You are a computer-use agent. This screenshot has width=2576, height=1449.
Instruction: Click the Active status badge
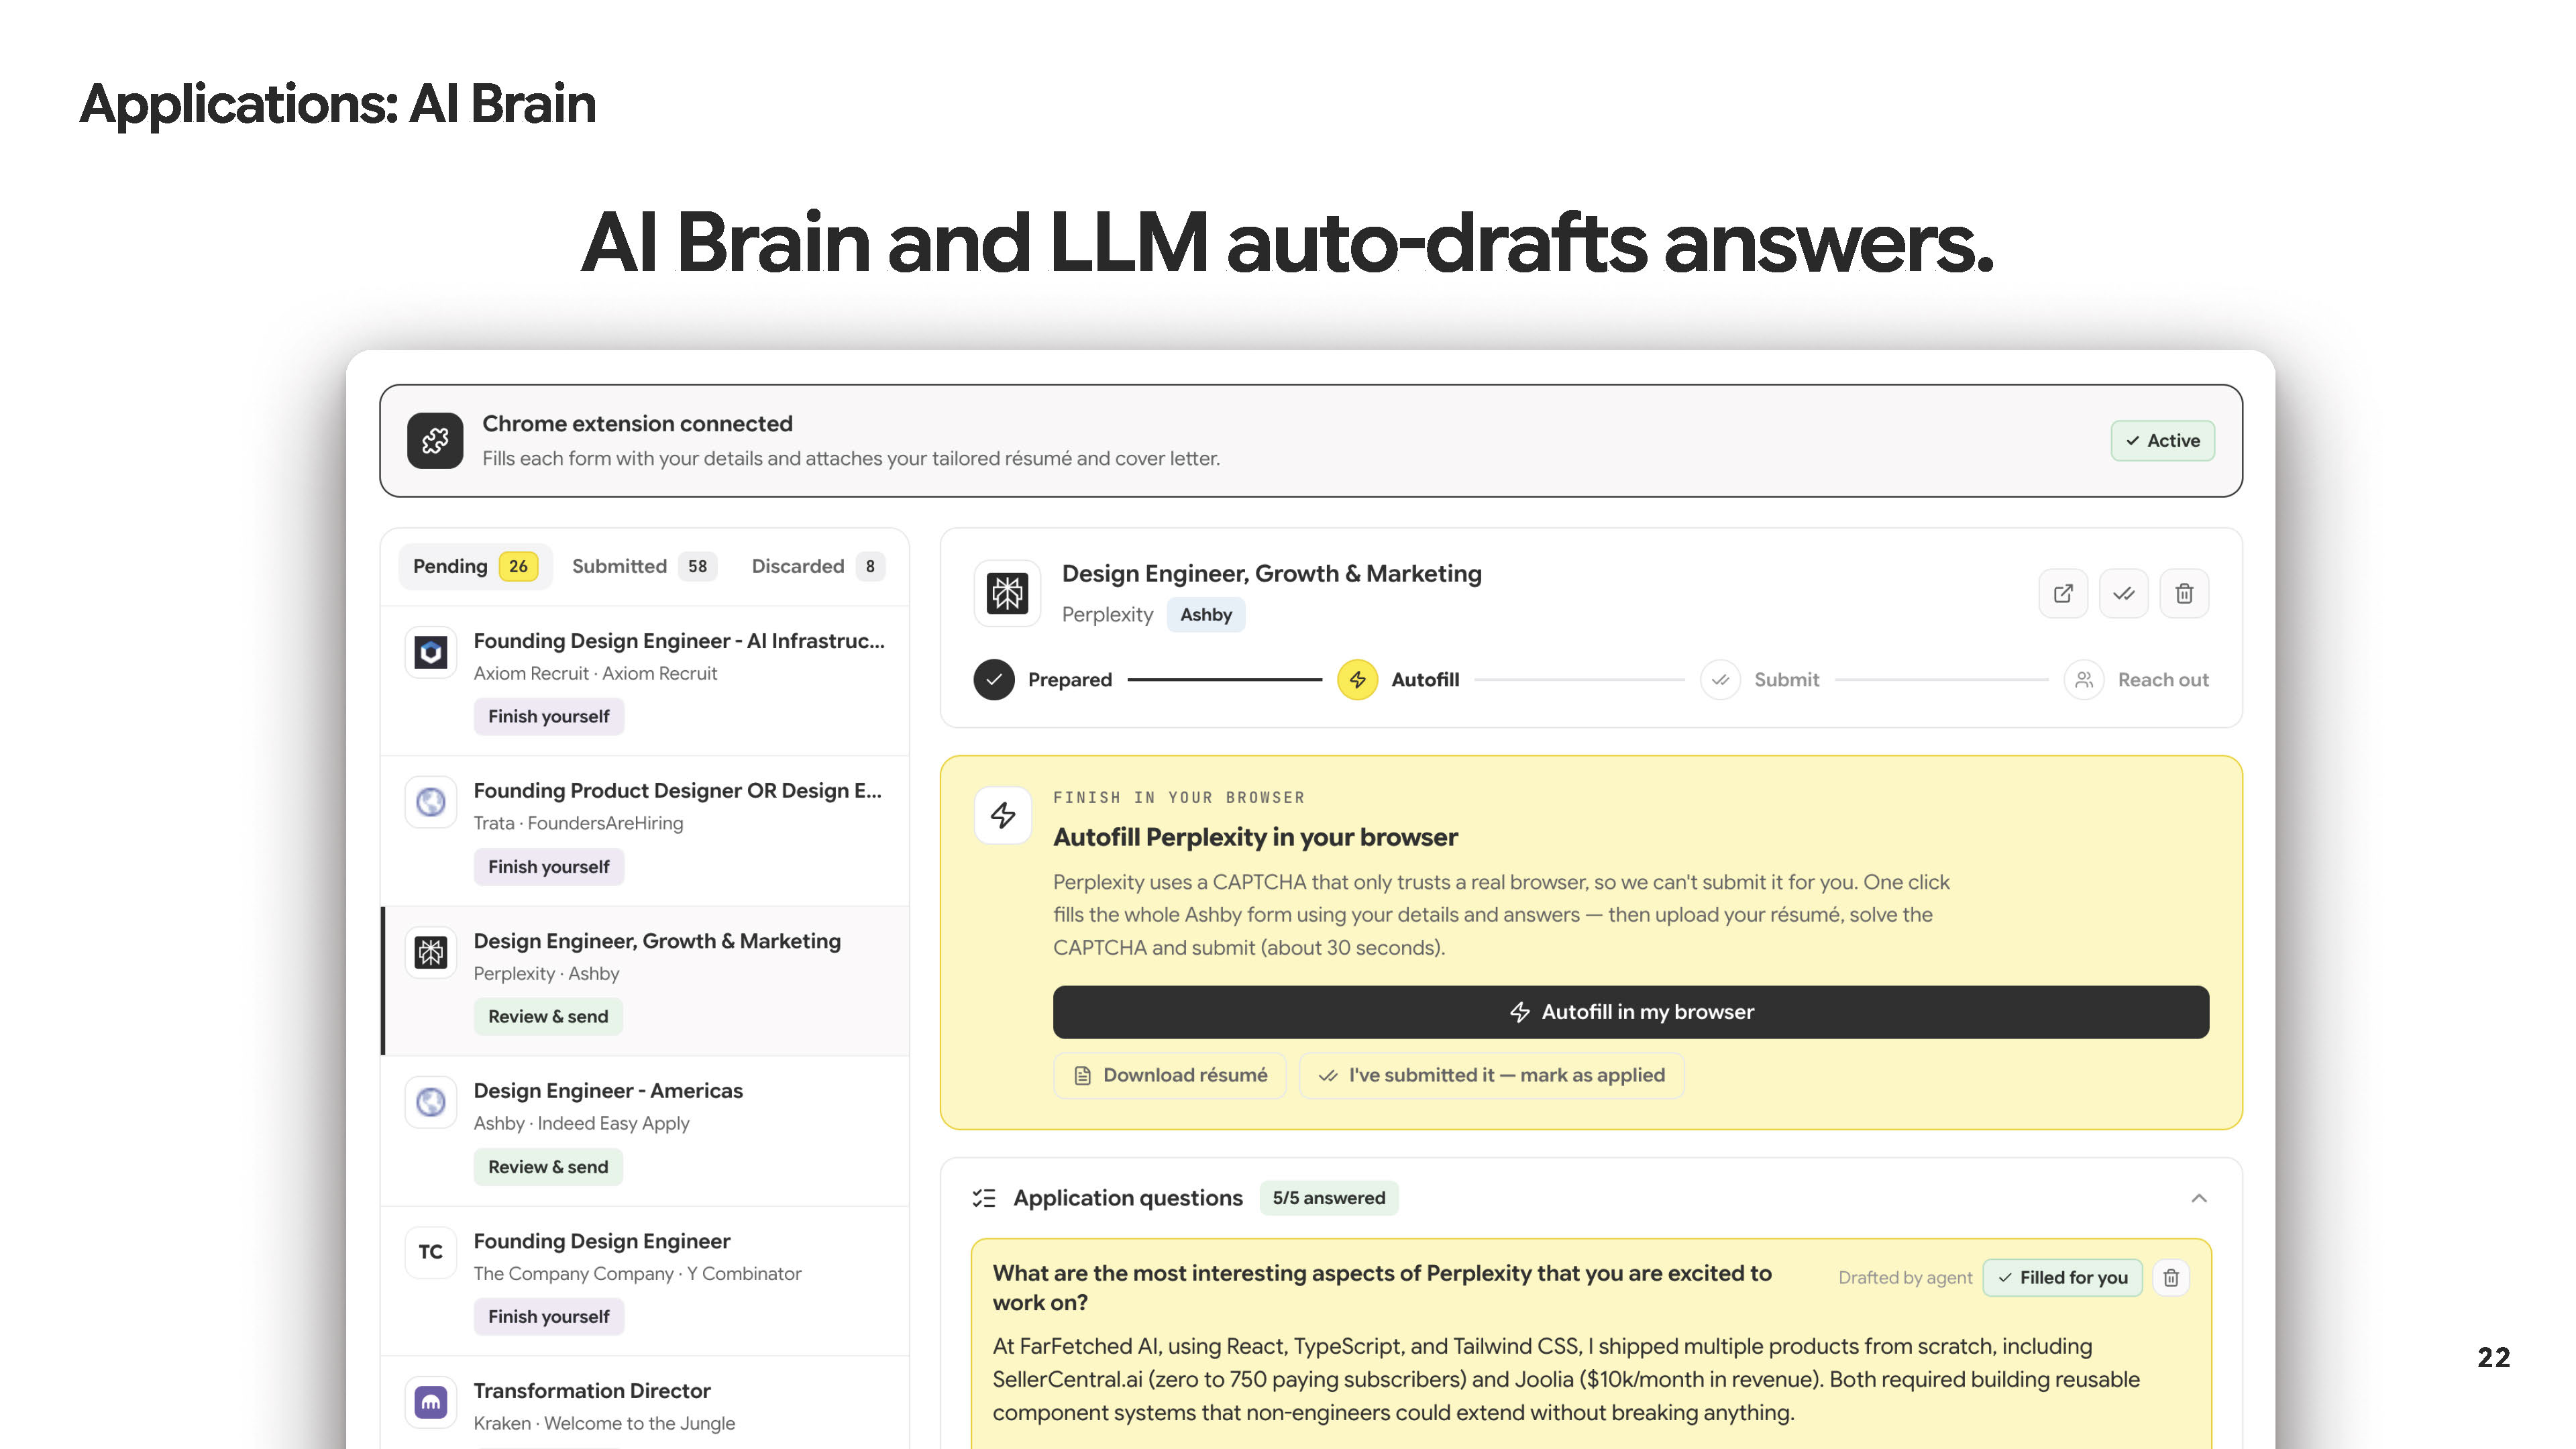pos(2163,440)
